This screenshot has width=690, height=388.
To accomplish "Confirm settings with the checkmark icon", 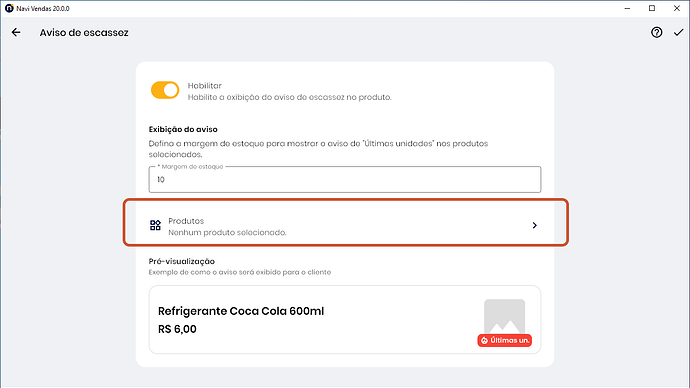I will (x=679, y=32).
